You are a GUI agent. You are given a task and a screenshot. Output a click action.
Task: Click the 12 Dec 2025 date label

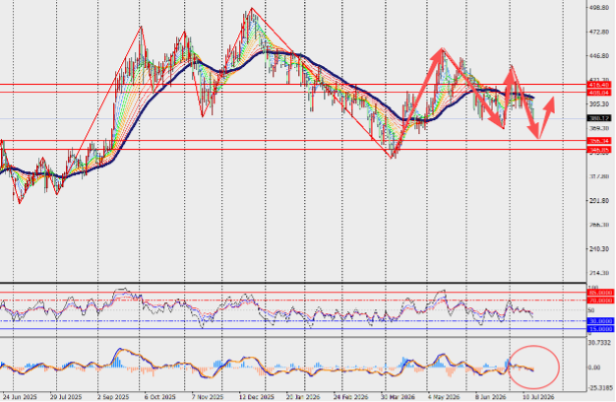tap(257, 397)
